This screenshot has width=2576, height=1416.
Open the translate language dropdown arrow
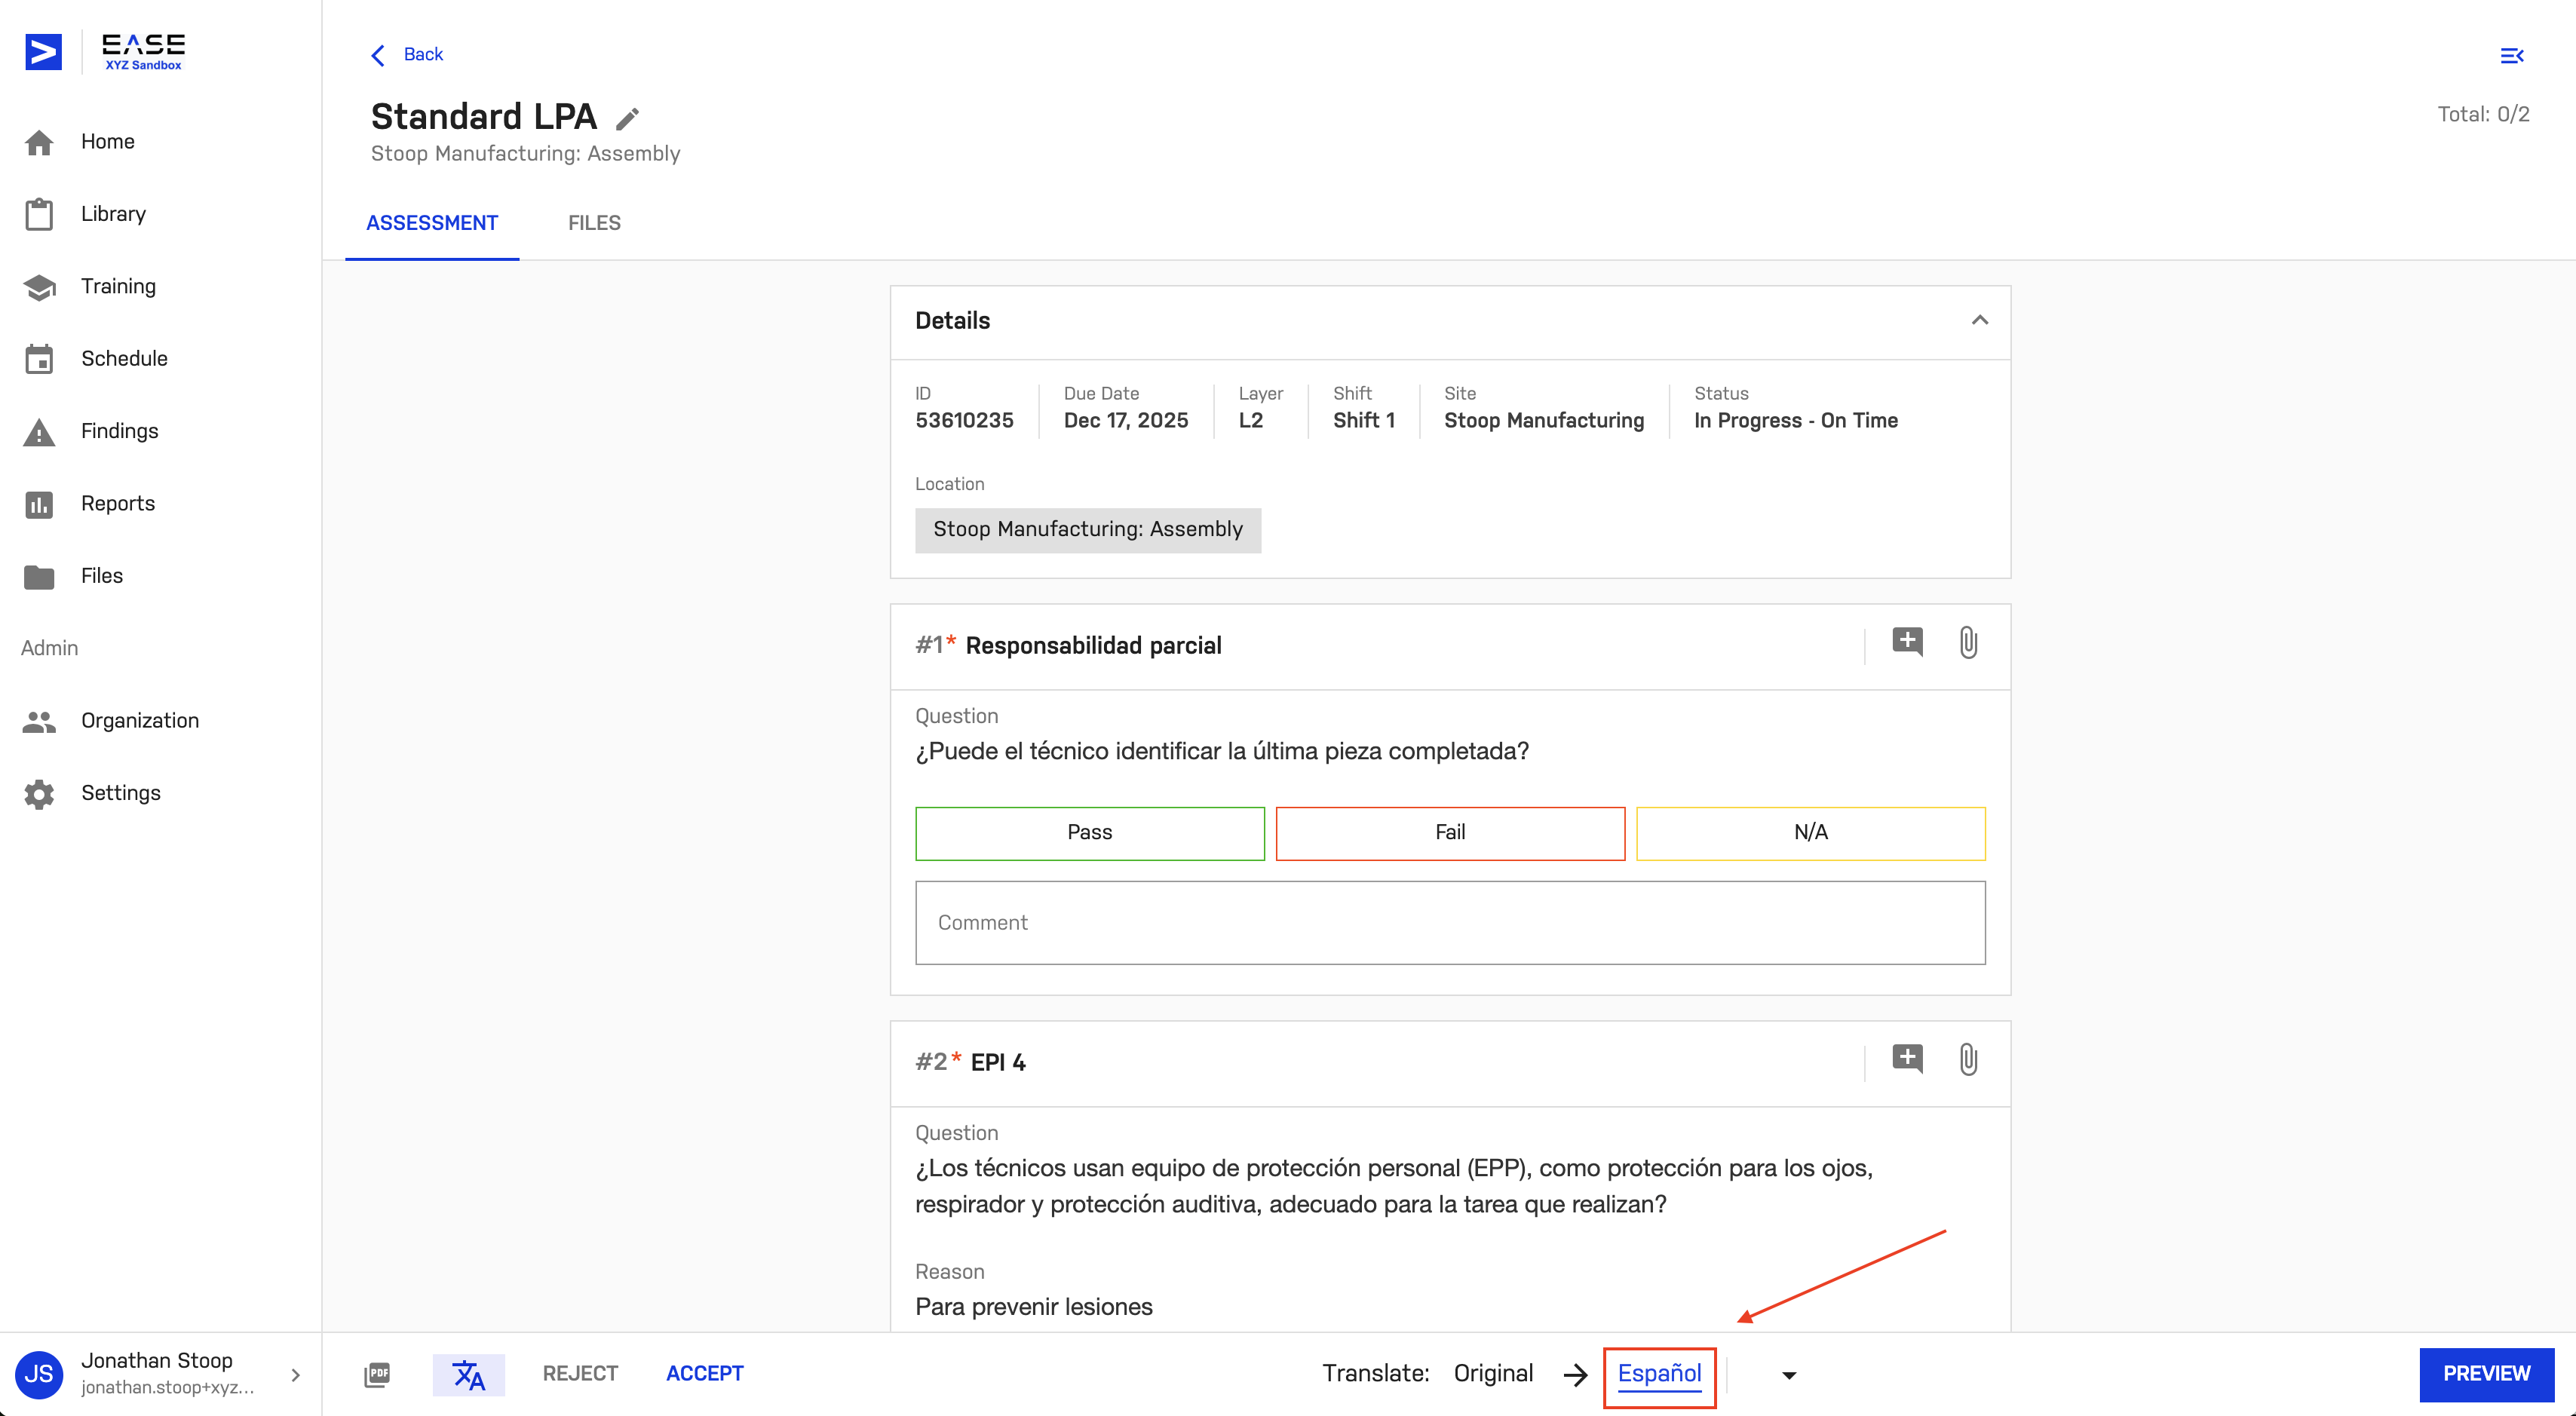tap(1789, 1376)
